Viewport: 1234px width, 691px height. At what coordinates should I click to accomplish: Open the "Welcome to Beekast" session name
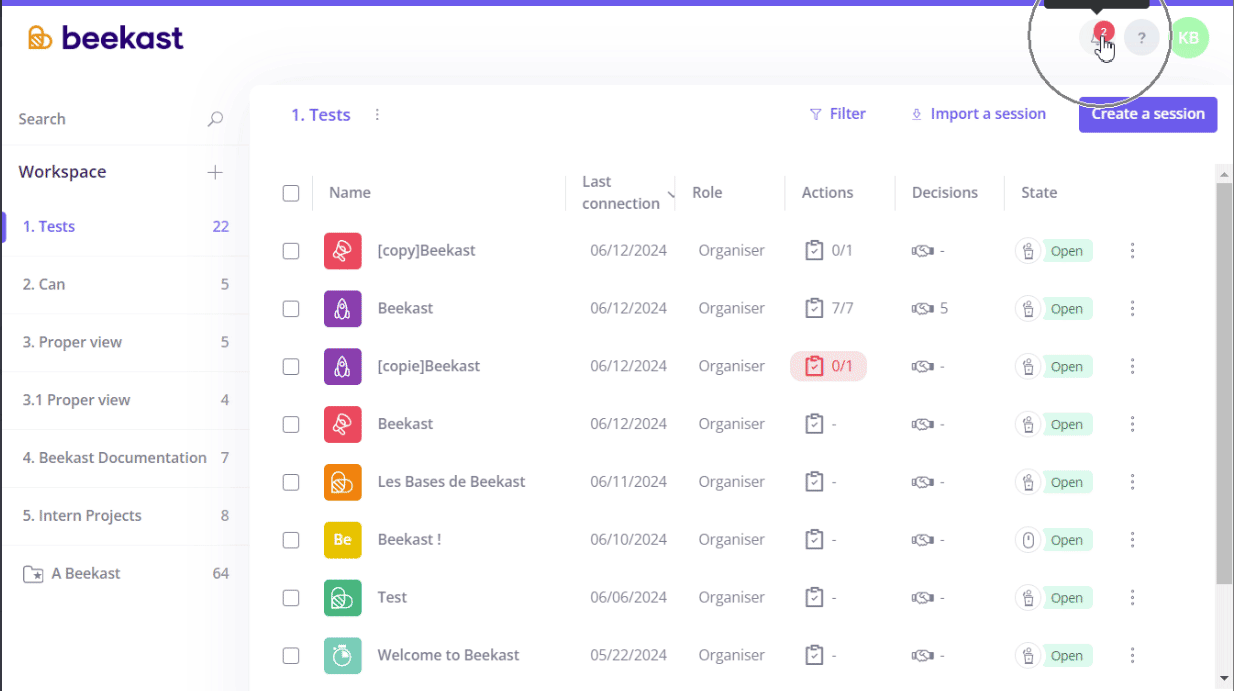pyautogui.click(x=448, y=656)
